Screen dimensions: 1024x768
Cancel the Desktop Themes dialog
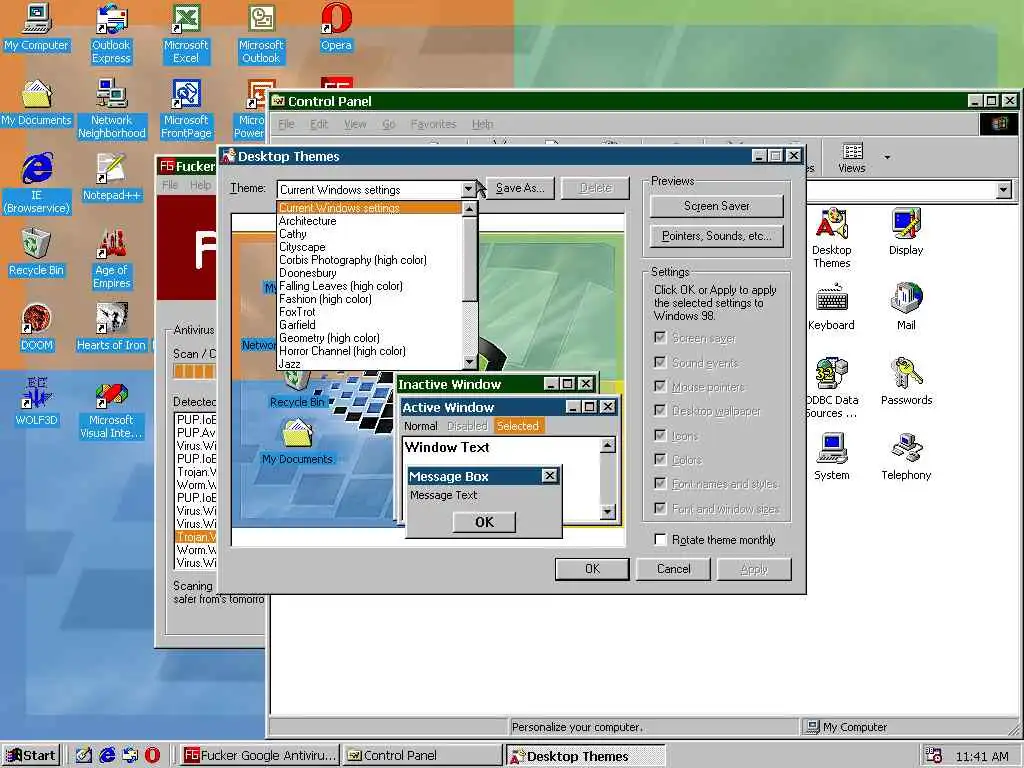point(673,569)
